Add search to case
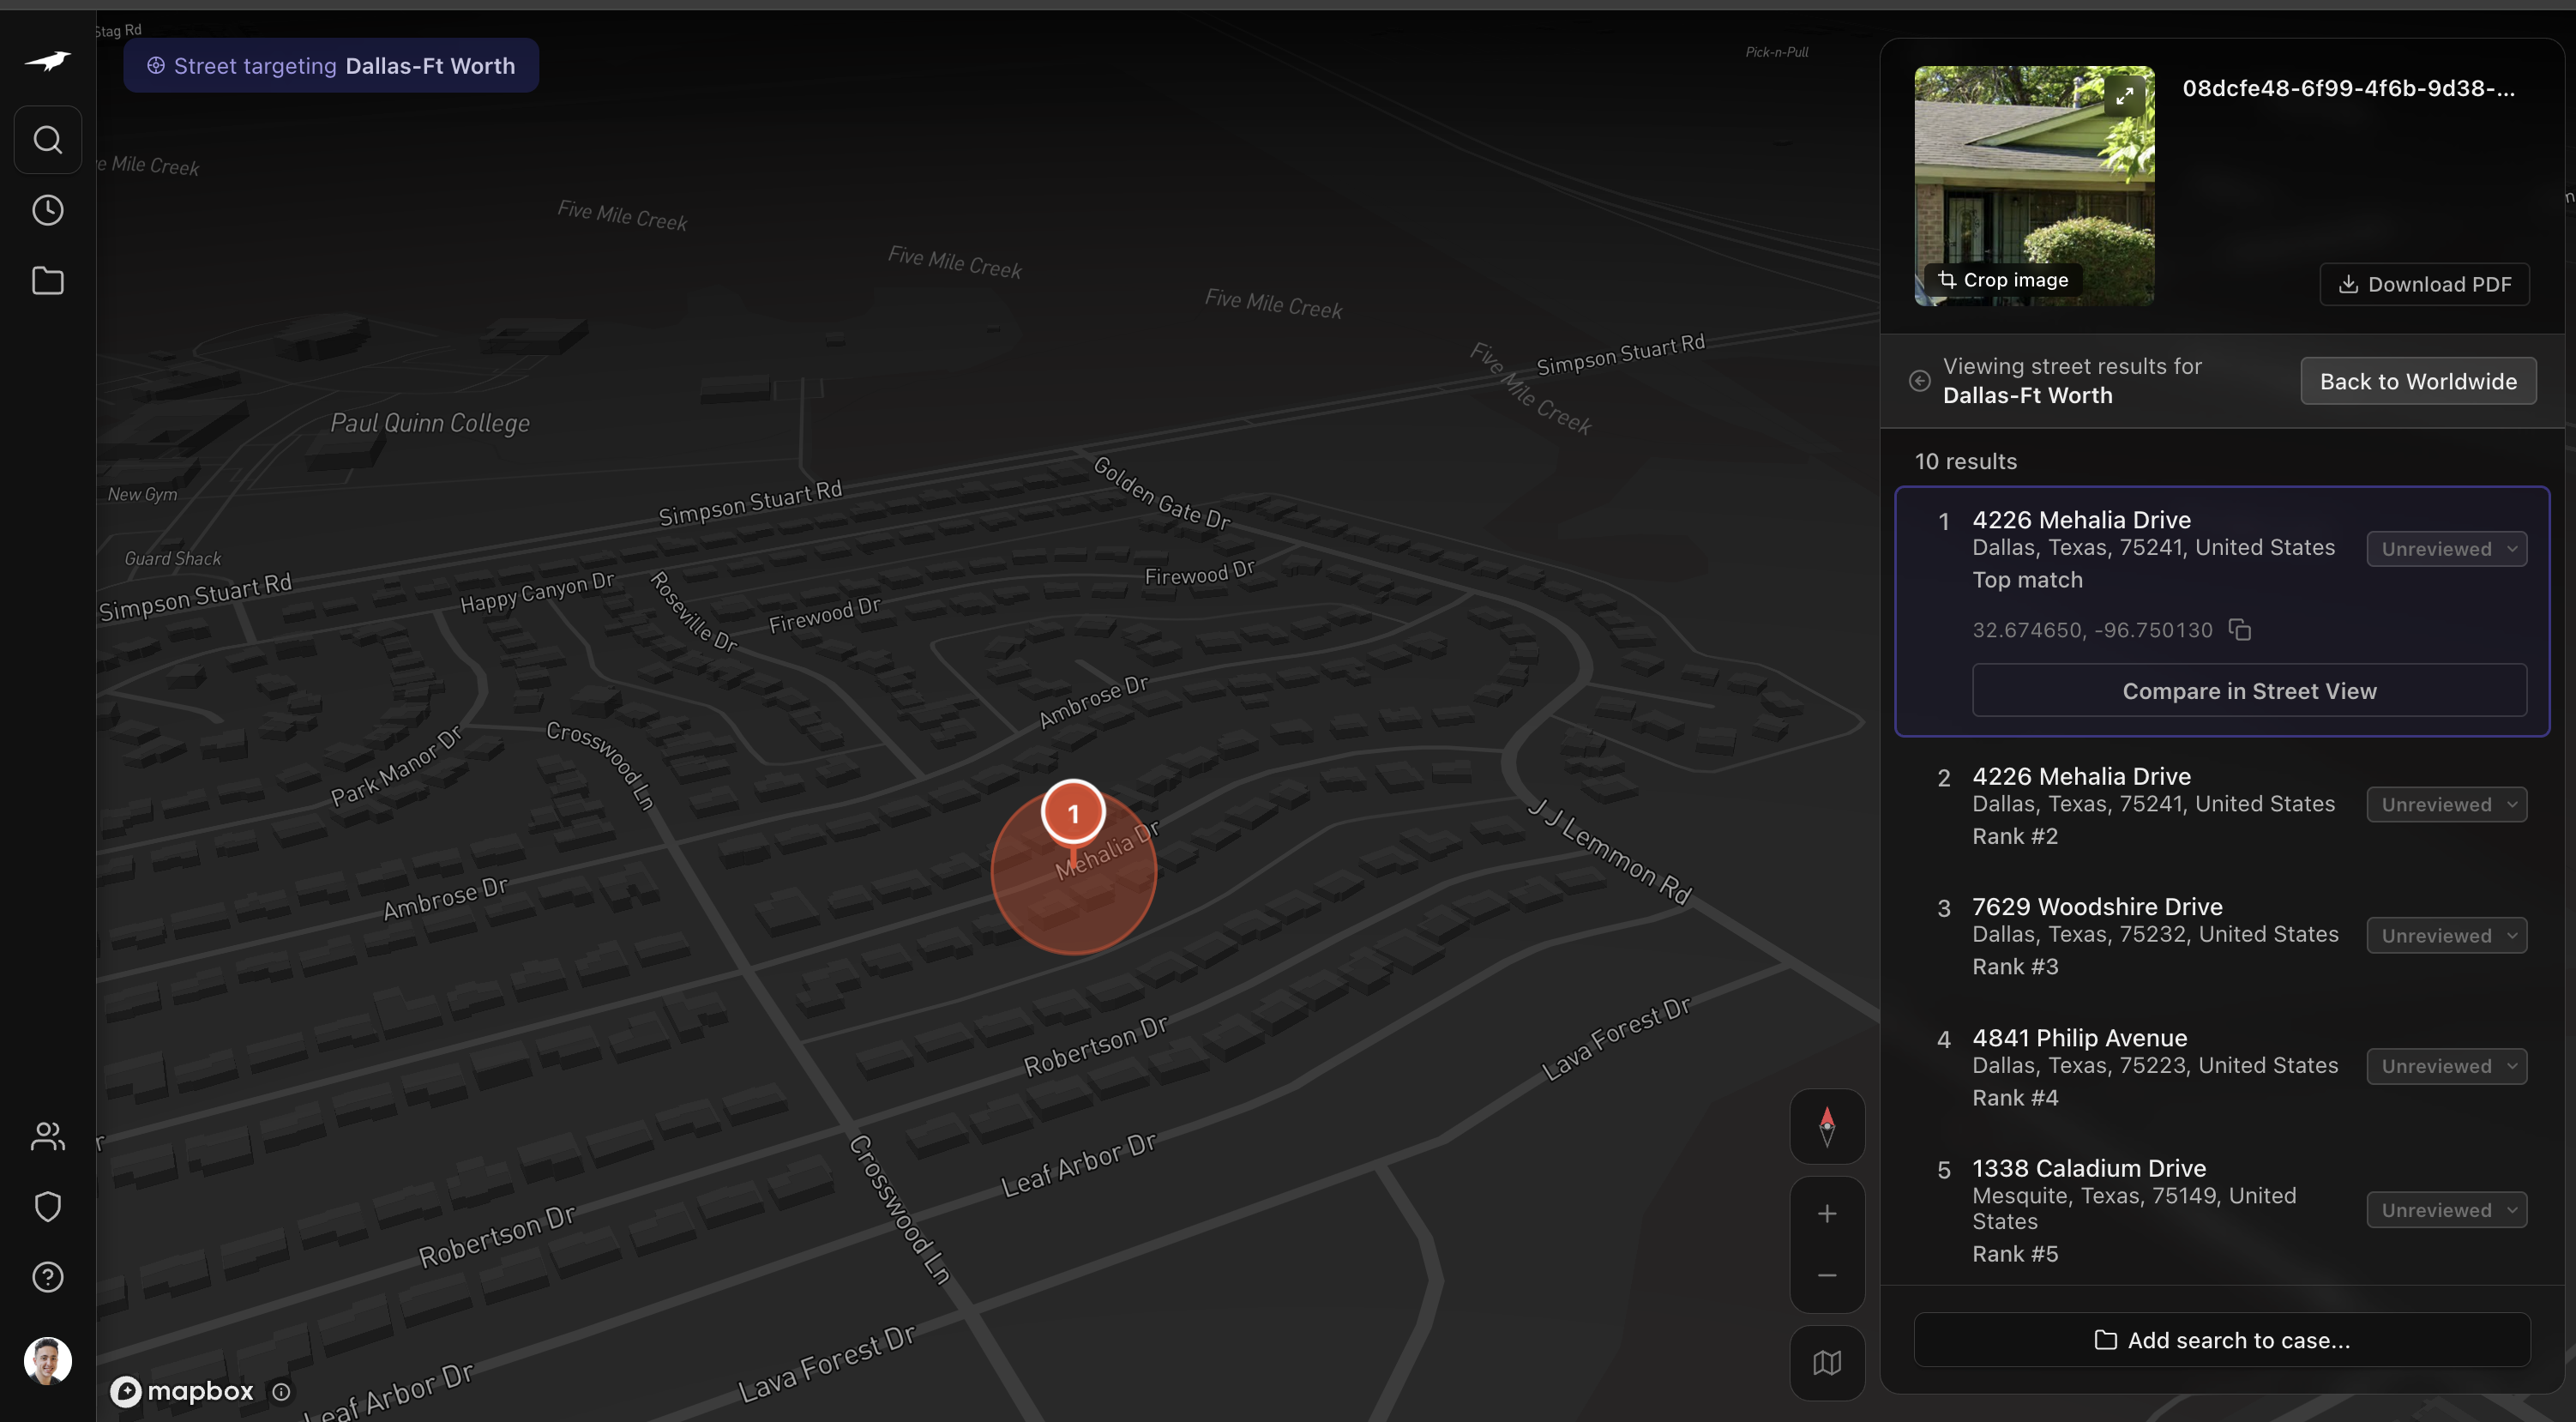Image resolution: width=2576 pixels, height=1422 pixels. [x=2222, y=1340]
